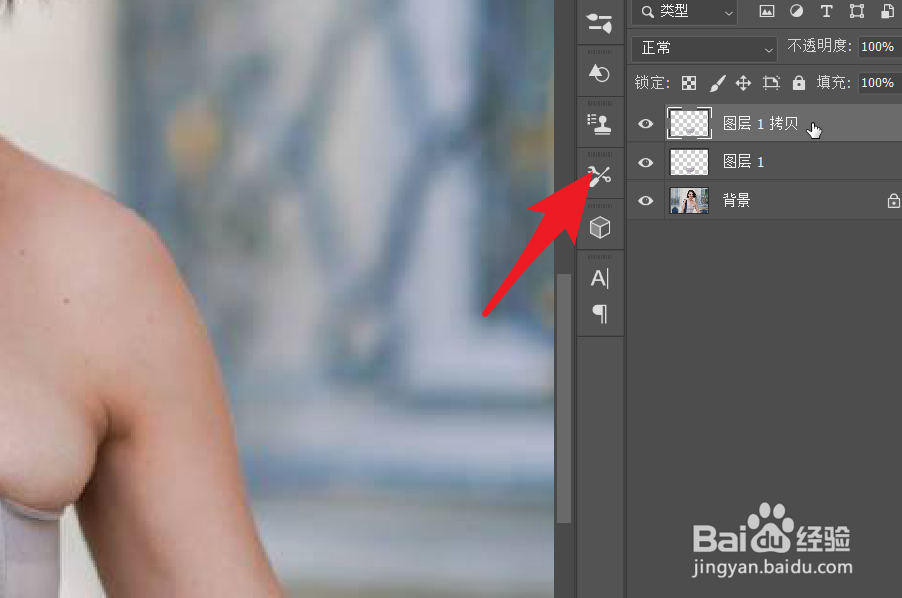Open the 正常 blend mode dropdown
Viewport: 902px width, 598px height.
(x=704, y=48)
